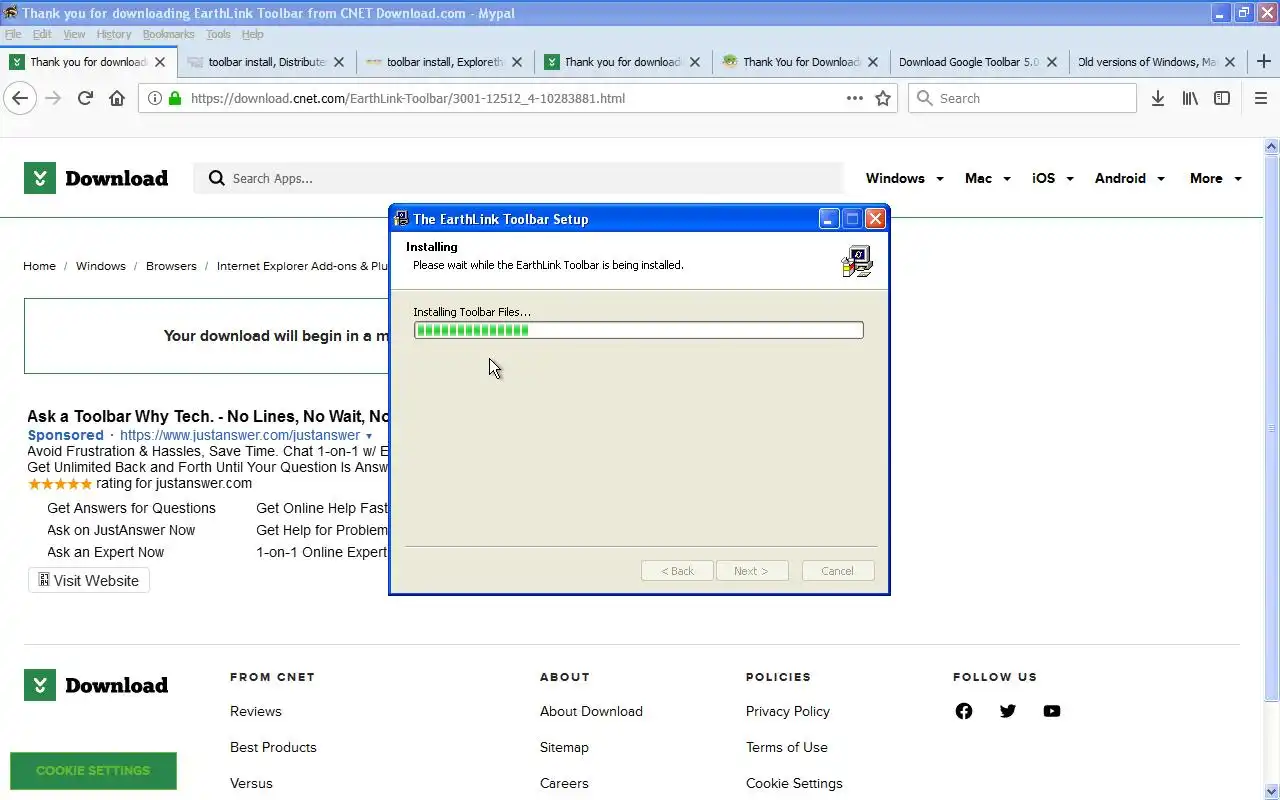1280x800 pixels.
Task: Click the Visit Website button
Action: (89, 581)
